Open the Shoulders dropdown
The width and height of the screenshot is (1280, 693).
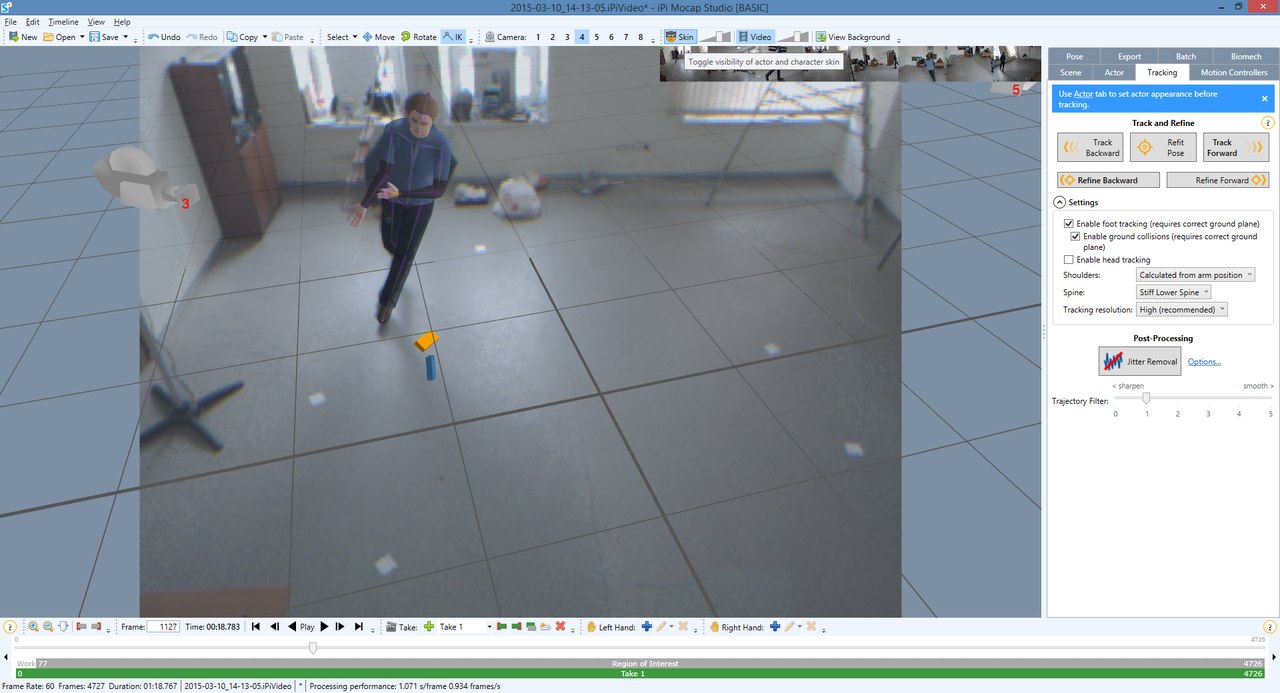[1195, 274]
